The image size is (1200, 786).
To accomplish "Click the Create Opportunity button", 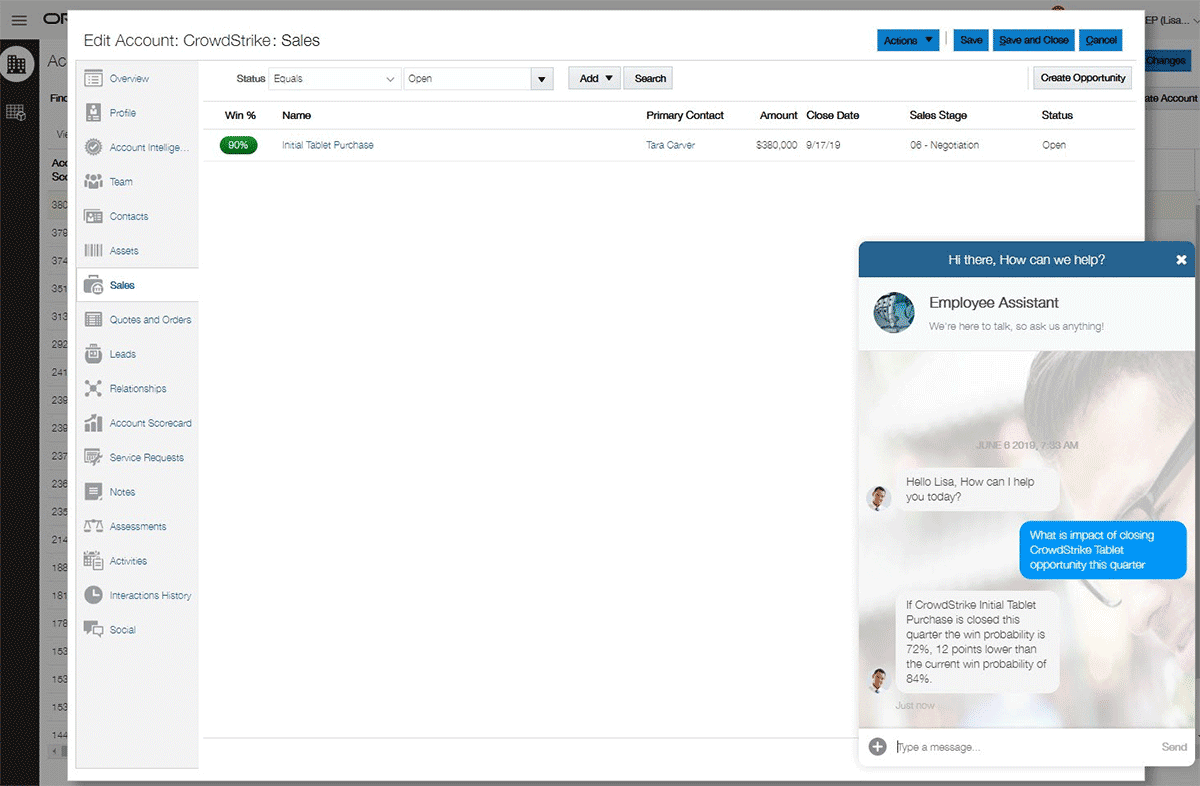I will [x=1083, y=78].
